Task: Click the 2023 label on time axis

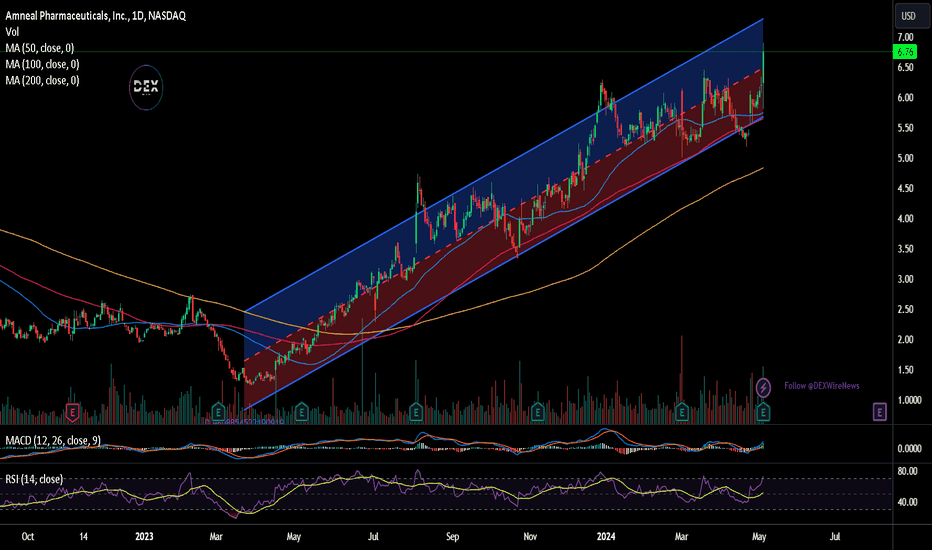Action: 144,536
